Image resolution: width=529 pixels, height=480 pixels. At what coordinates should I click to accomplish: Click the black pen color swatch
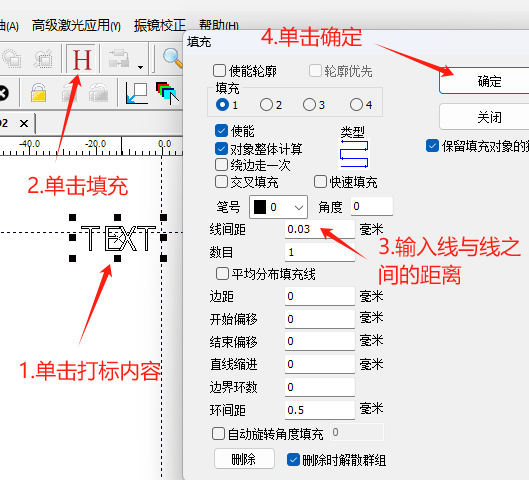tap(260, 207)
